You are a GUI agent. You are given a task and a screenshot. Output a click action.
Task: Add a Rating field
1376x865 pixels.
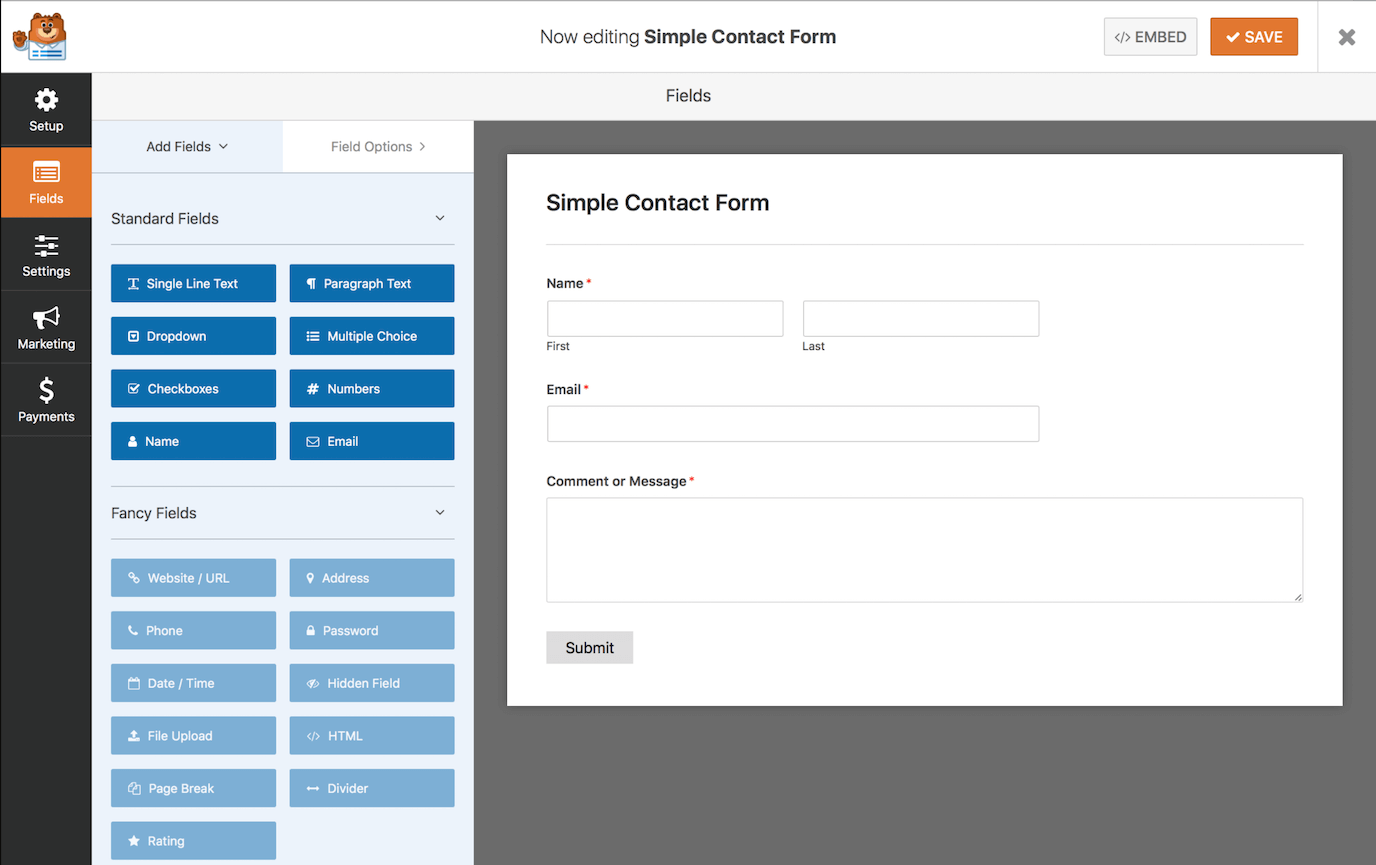point(193,840)
